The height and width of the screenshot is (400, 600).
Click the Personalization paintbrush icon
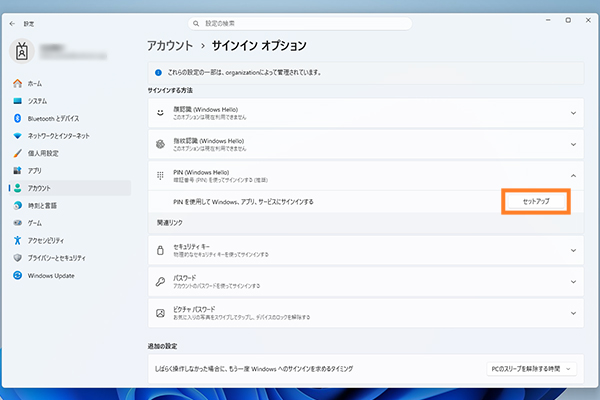click(18, 153)
